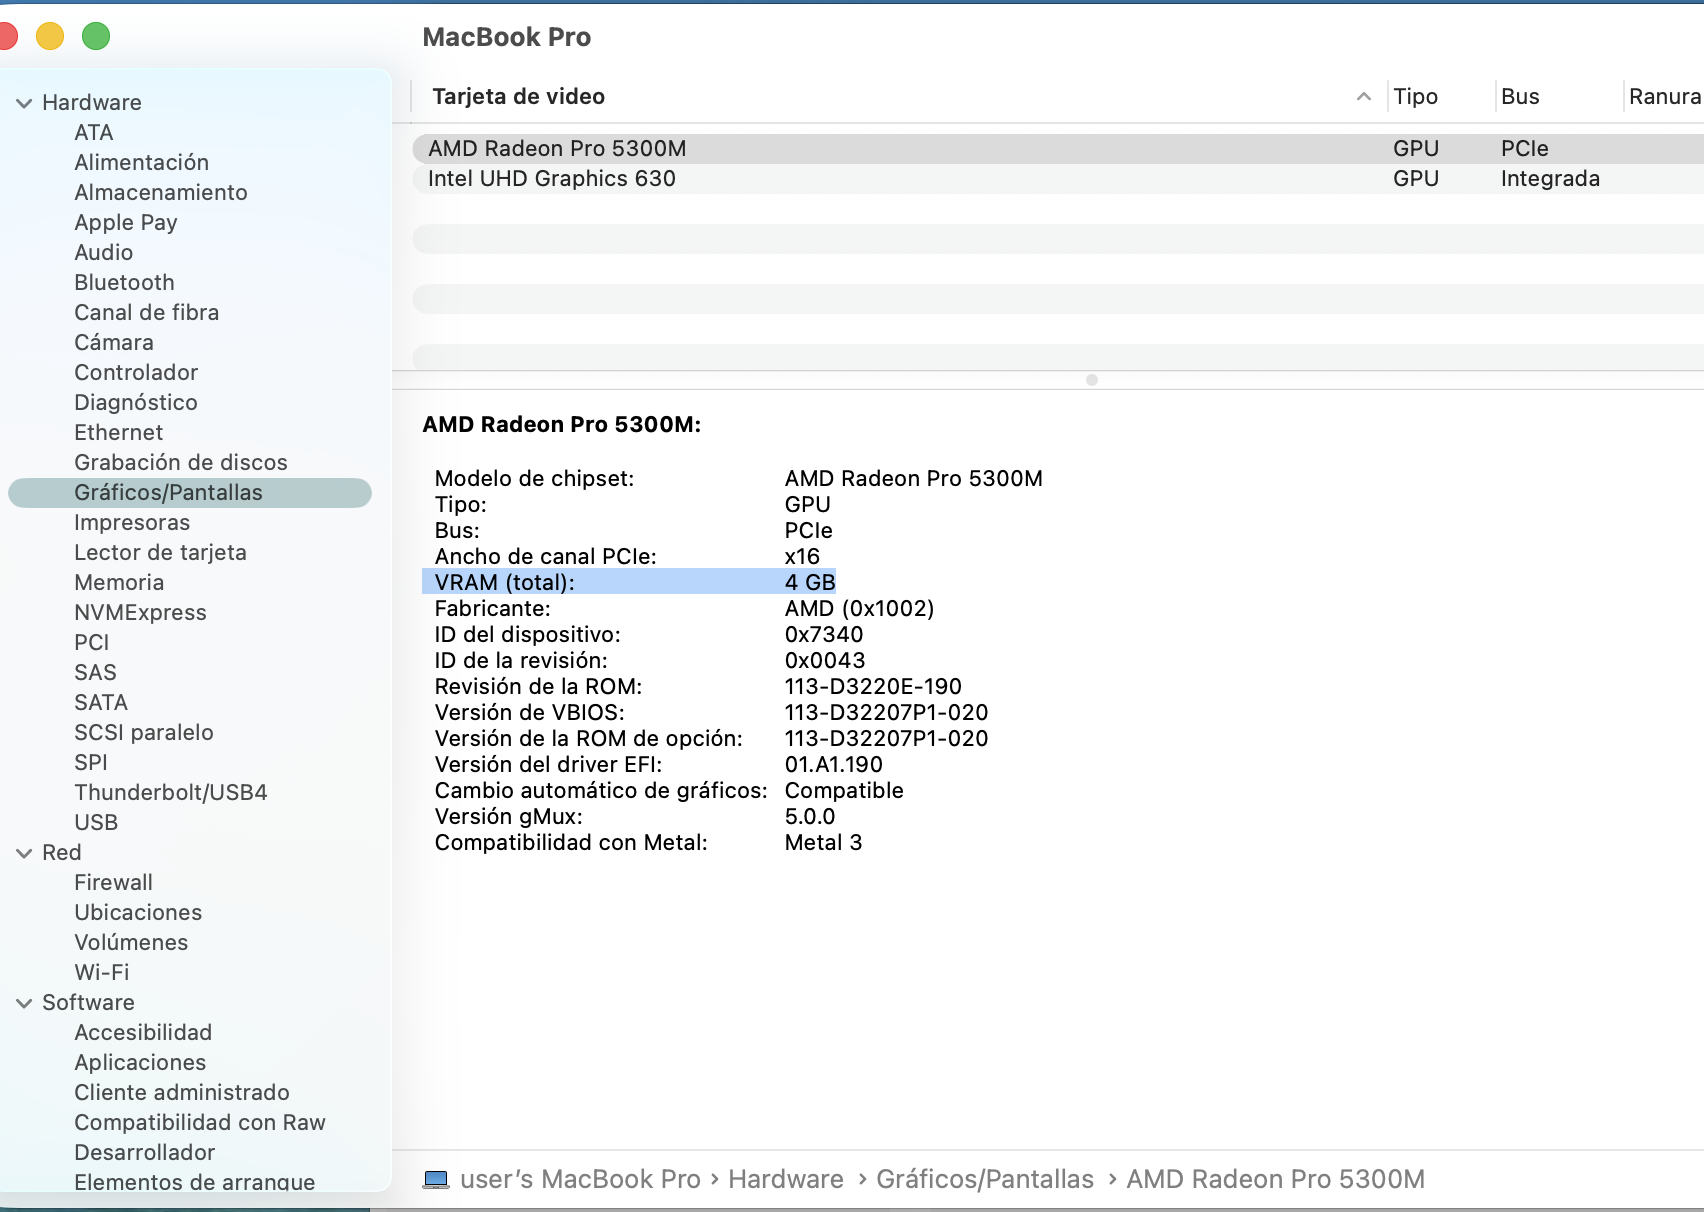Click Gráficos/Pantallas in the path bar
The image size is (1704, 1212).
tap(985, 1180)
